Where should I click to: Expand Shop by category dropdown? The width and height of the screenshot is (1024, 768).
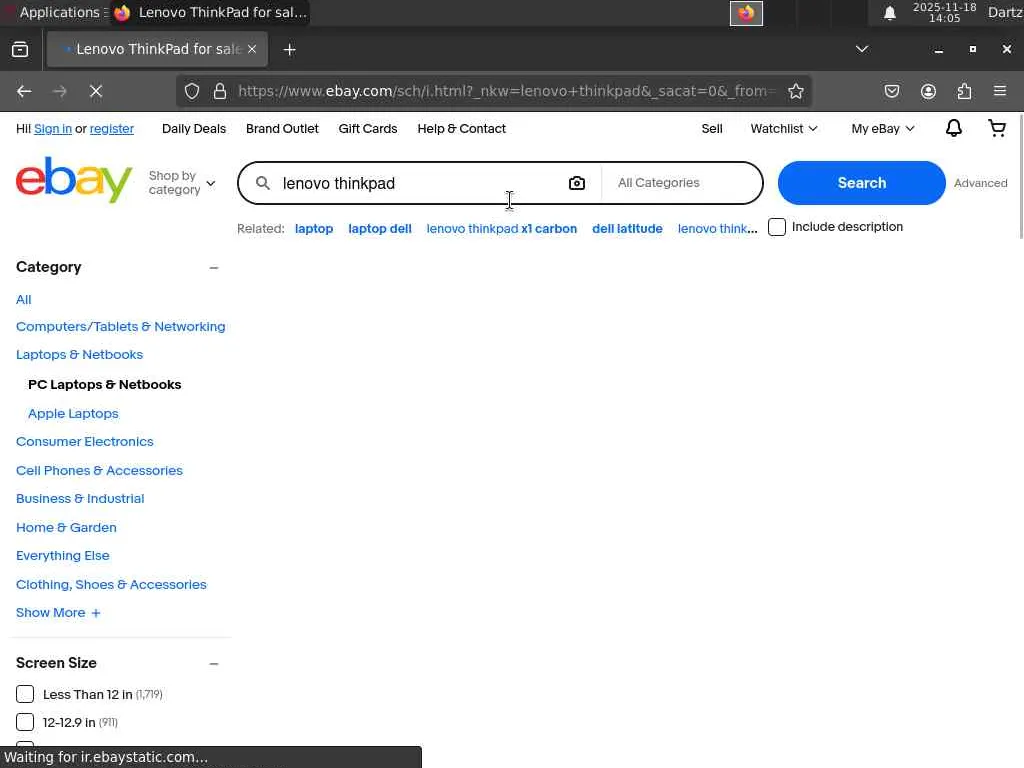pos(182,183)
